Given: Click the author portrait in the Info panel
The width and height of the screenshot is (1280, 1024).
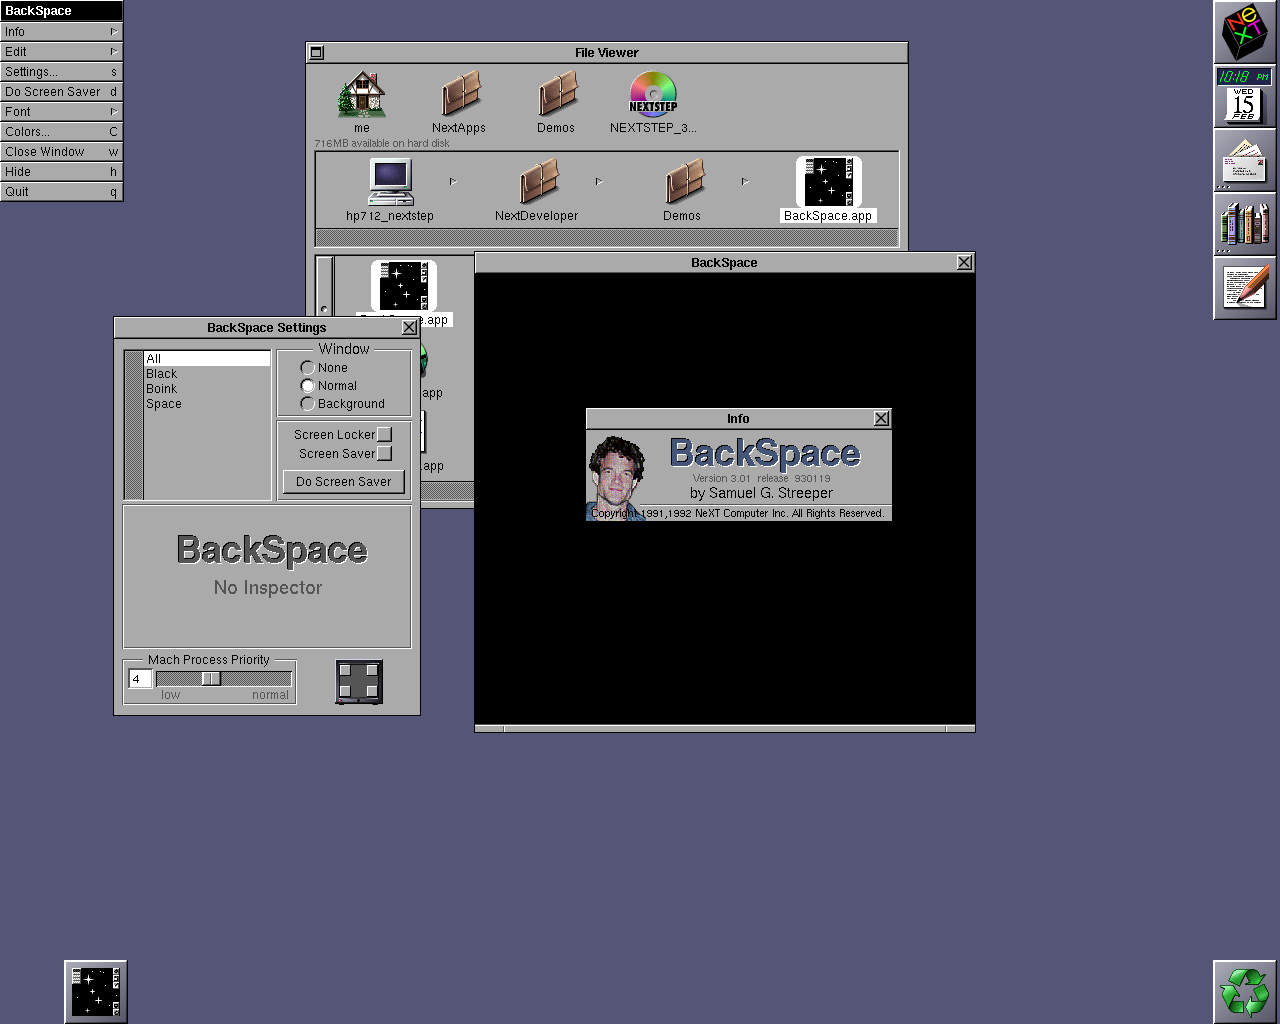Looking at the screenshot, I should [617, 478].
